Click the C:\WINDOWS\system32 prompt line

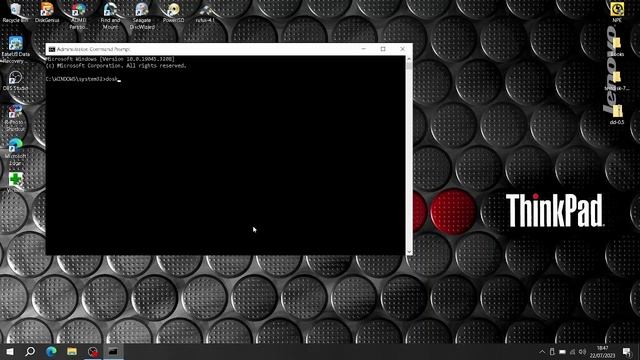(83, 79)
